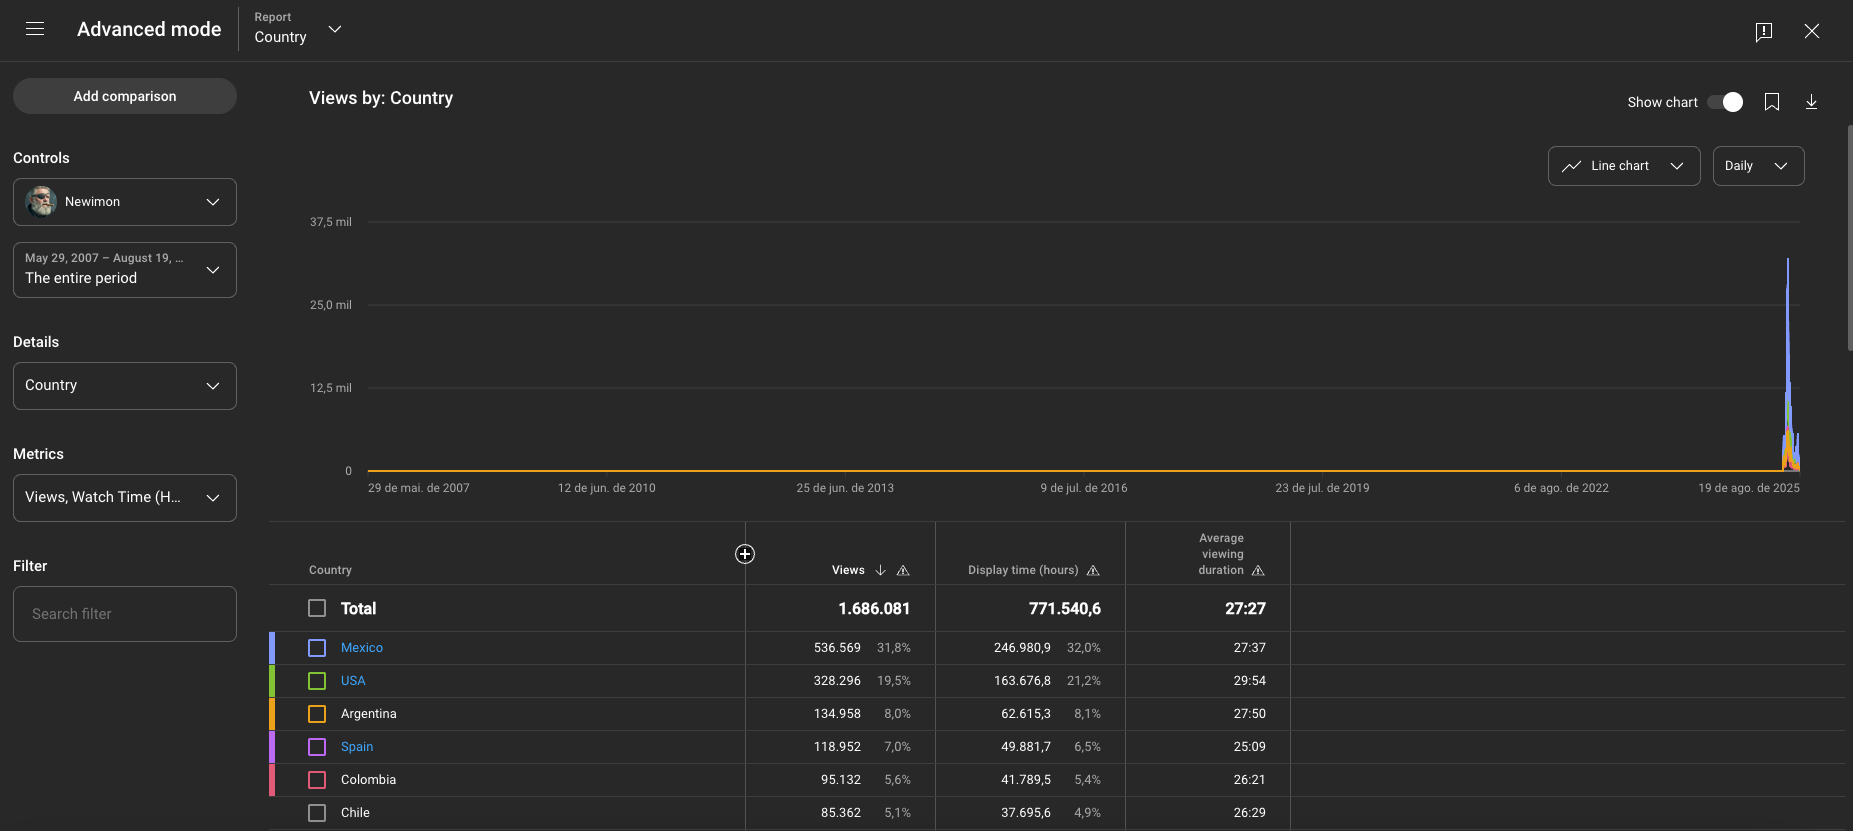This screenshot has width=1853, height=831.
Task: Download the report with the export icon
Action: click(x=1811, y=102)
